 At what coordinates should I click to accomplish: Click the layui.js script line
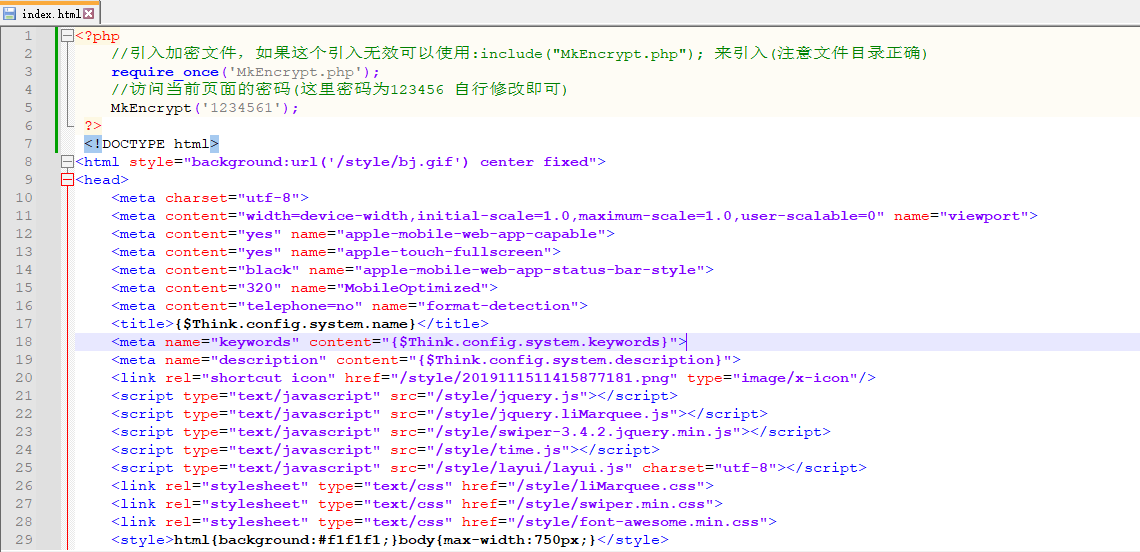[x=489, y=468]
